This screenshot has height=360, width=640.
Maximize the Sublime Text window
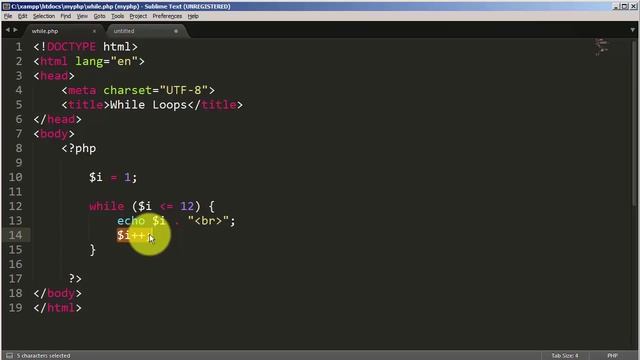625,7
